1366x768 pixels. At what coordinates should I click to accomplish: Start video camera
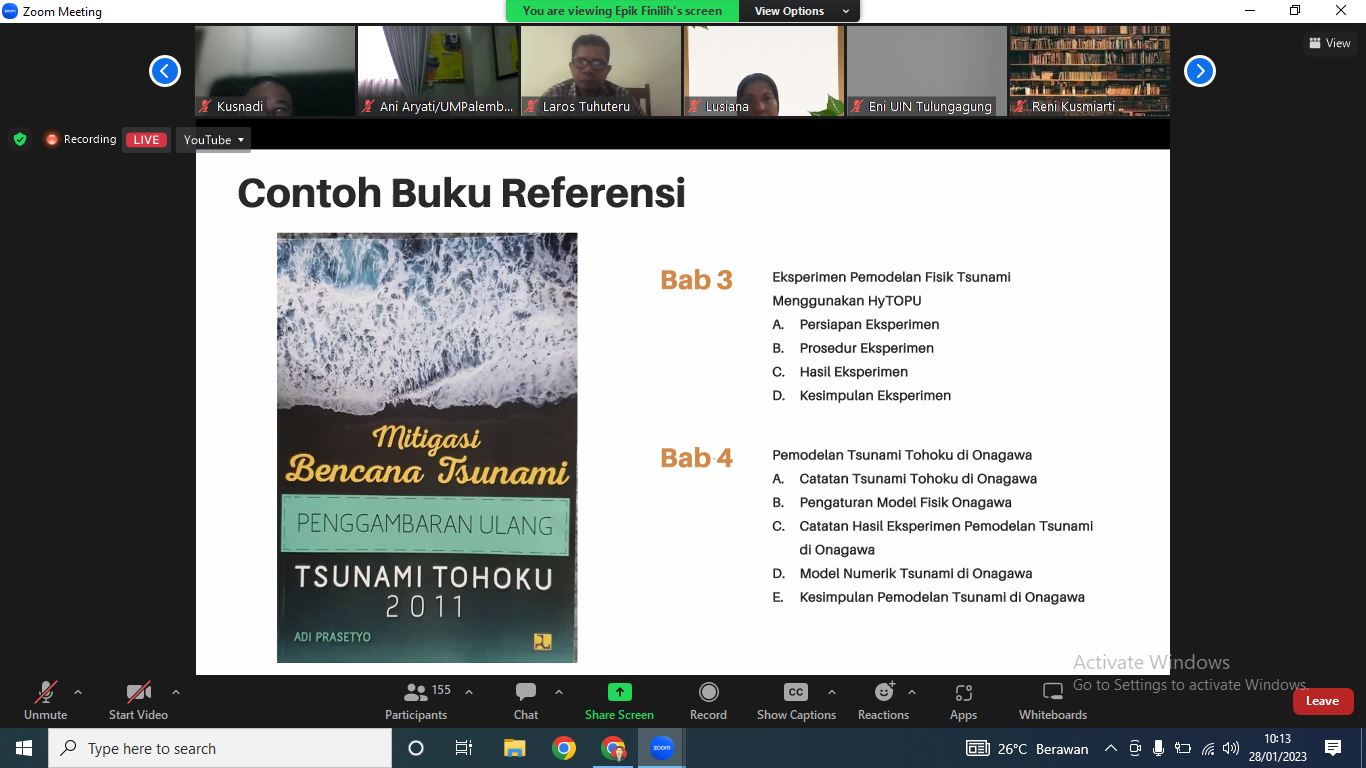point(138,700)
